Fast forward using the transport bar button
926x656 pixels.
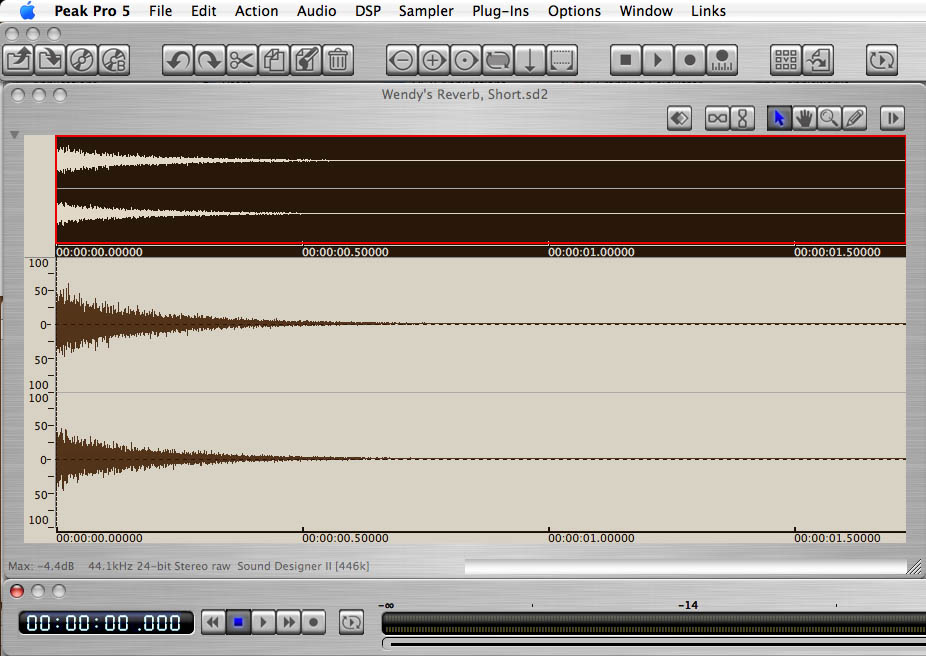pos(289,622)
